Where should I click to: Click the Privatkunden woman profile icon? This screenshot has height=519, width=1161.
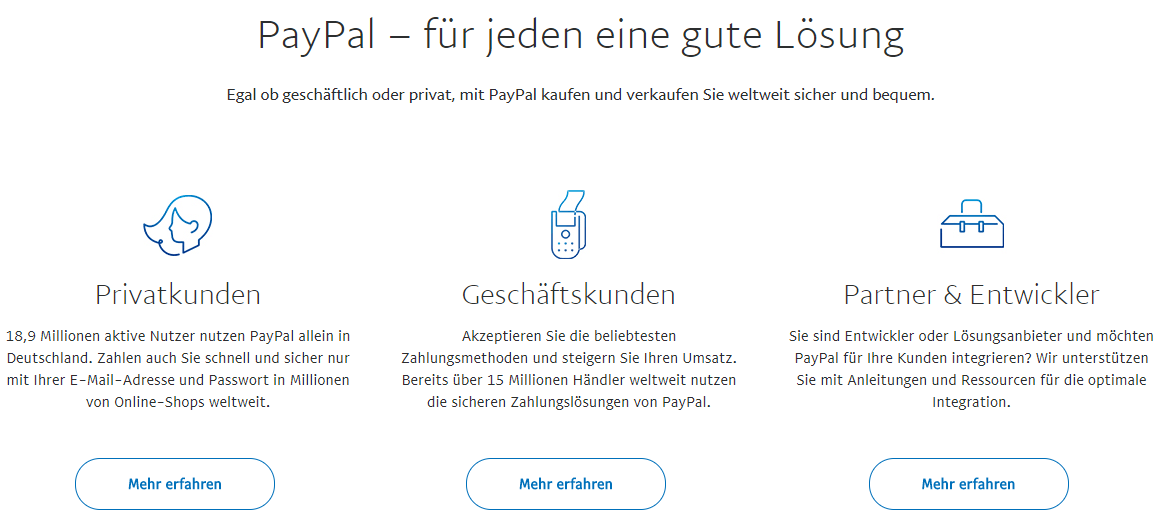[x=178, y=224]
